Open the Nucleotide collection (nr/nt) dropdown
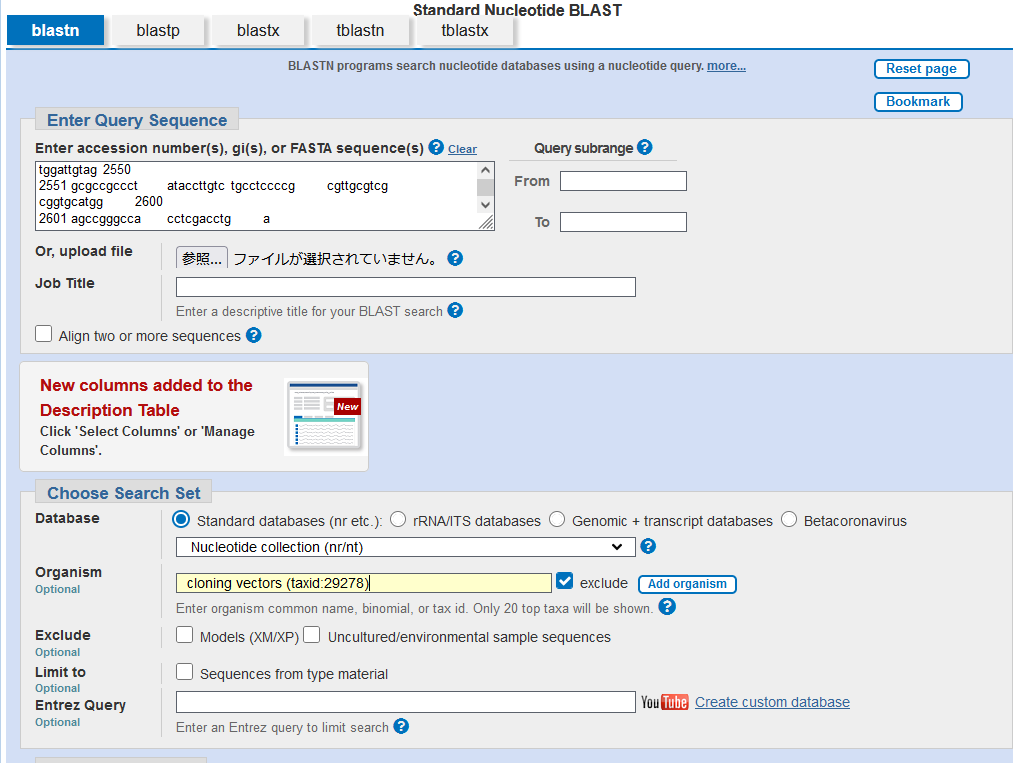Screen dimensions: 1013x763 pos(406,547)
